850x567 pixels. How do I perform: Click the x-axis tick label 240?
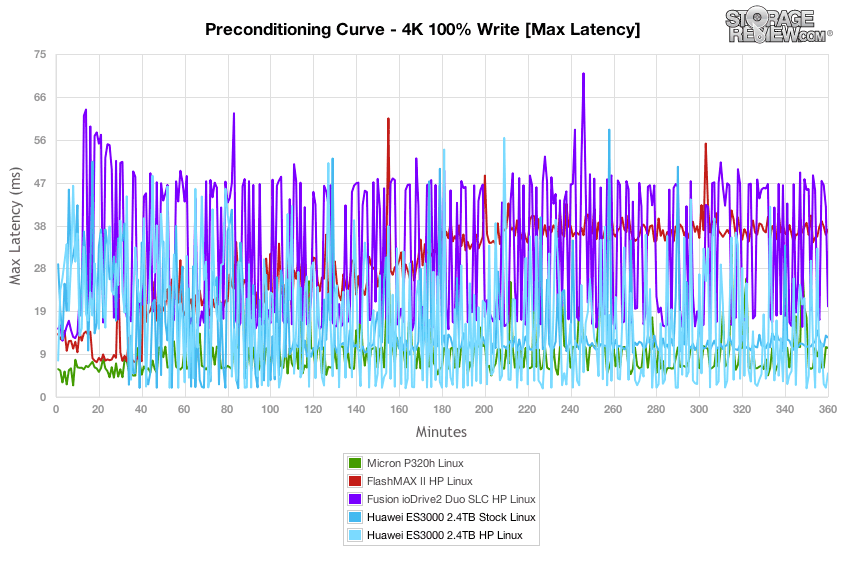pos(570,409)
